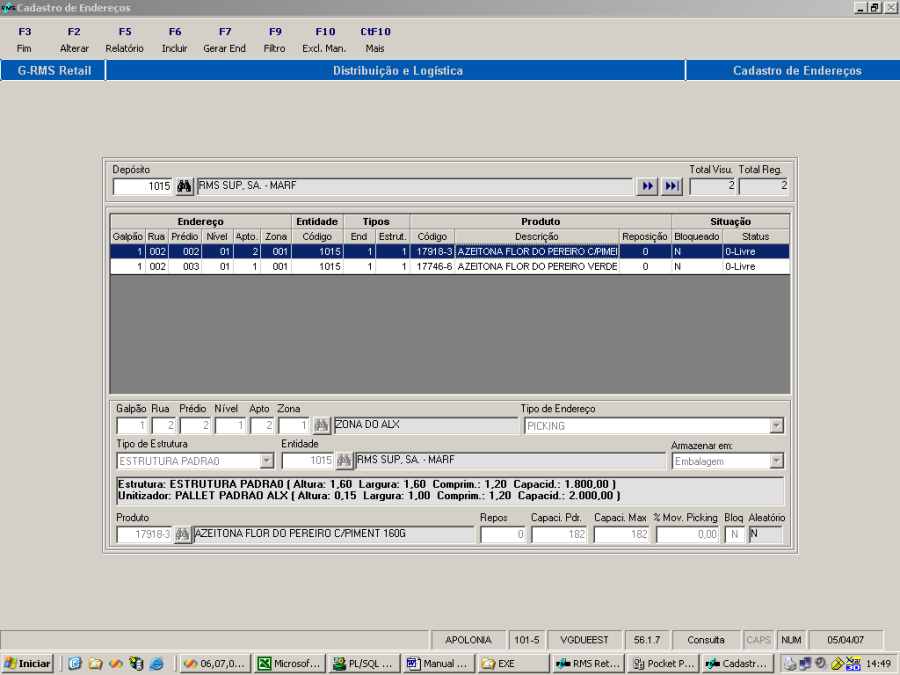
Task: Click the Depósito code field 1015
Action: pos(143,186)
